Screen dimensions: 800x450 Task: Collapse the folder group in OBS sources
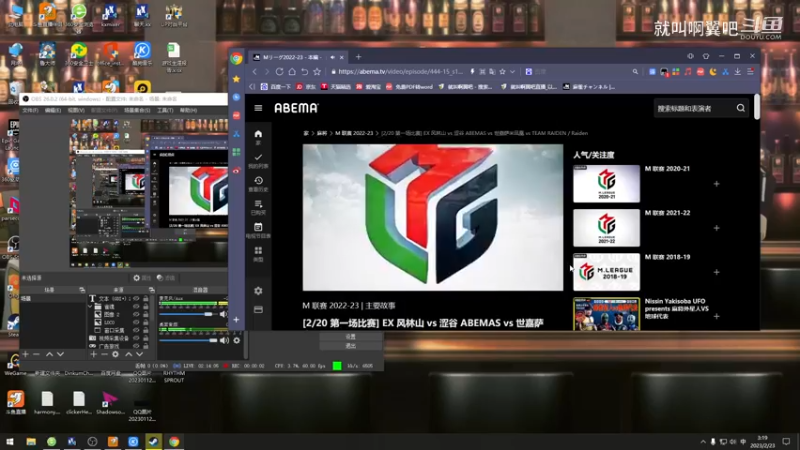tap(90, 307)
